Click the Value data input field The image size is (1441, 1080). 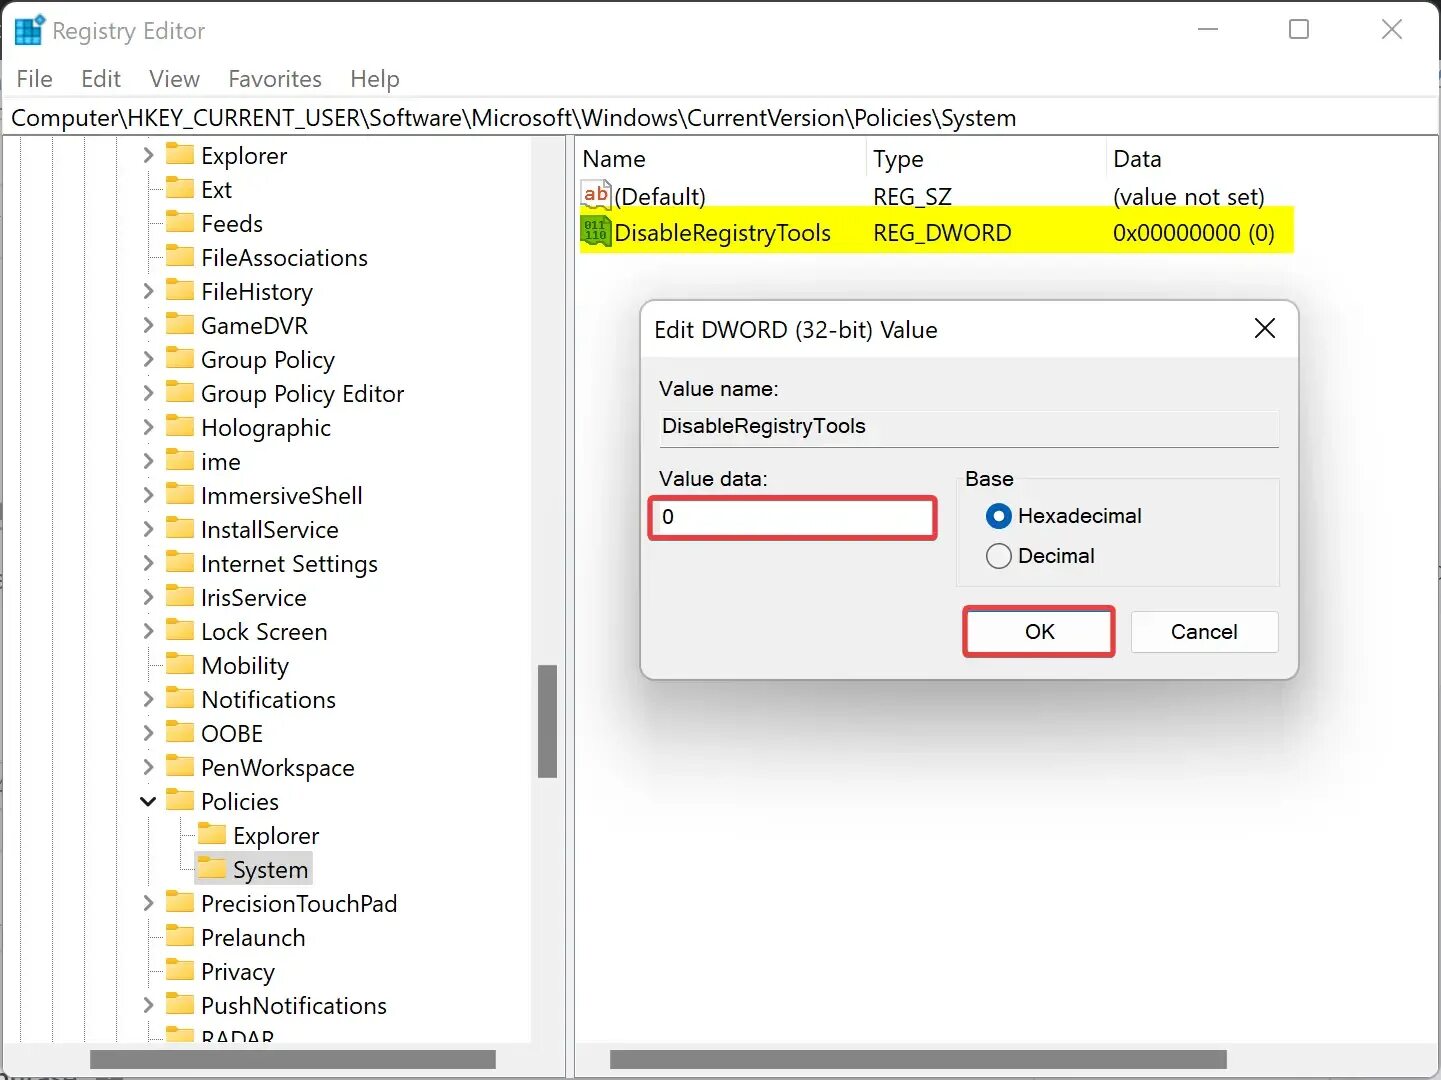[792, 517]
